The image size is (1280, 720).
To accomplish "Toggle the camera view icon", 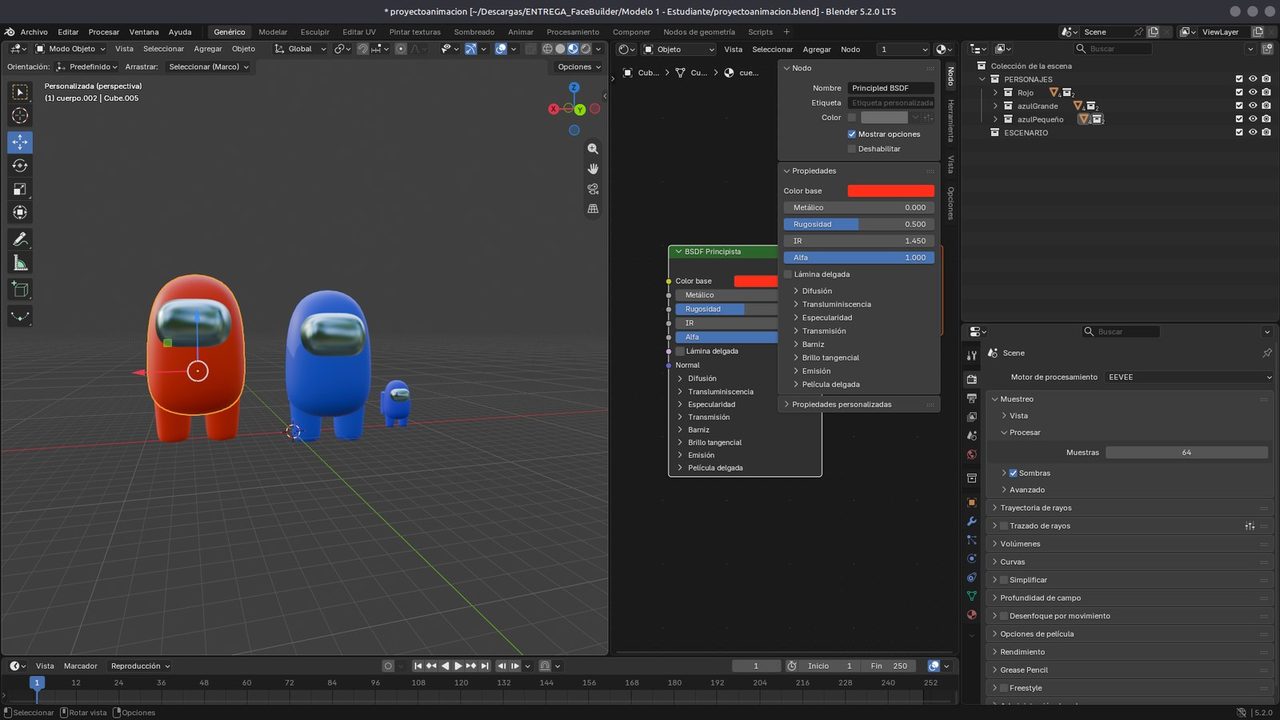I will [x=593, y=189].
